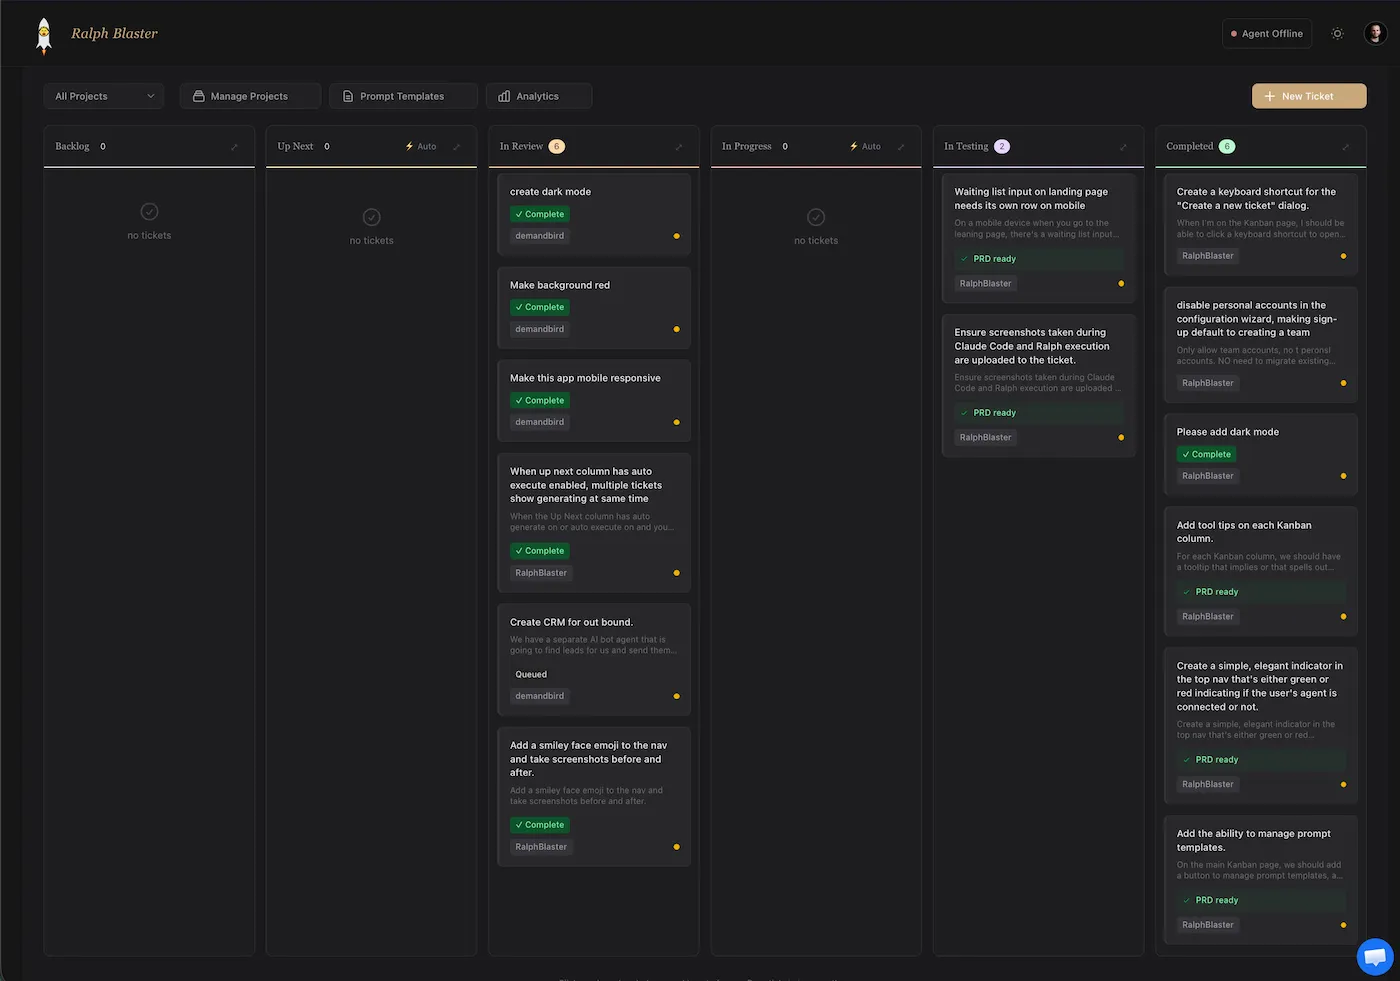Select the In Review count badge

click(557, 145)
